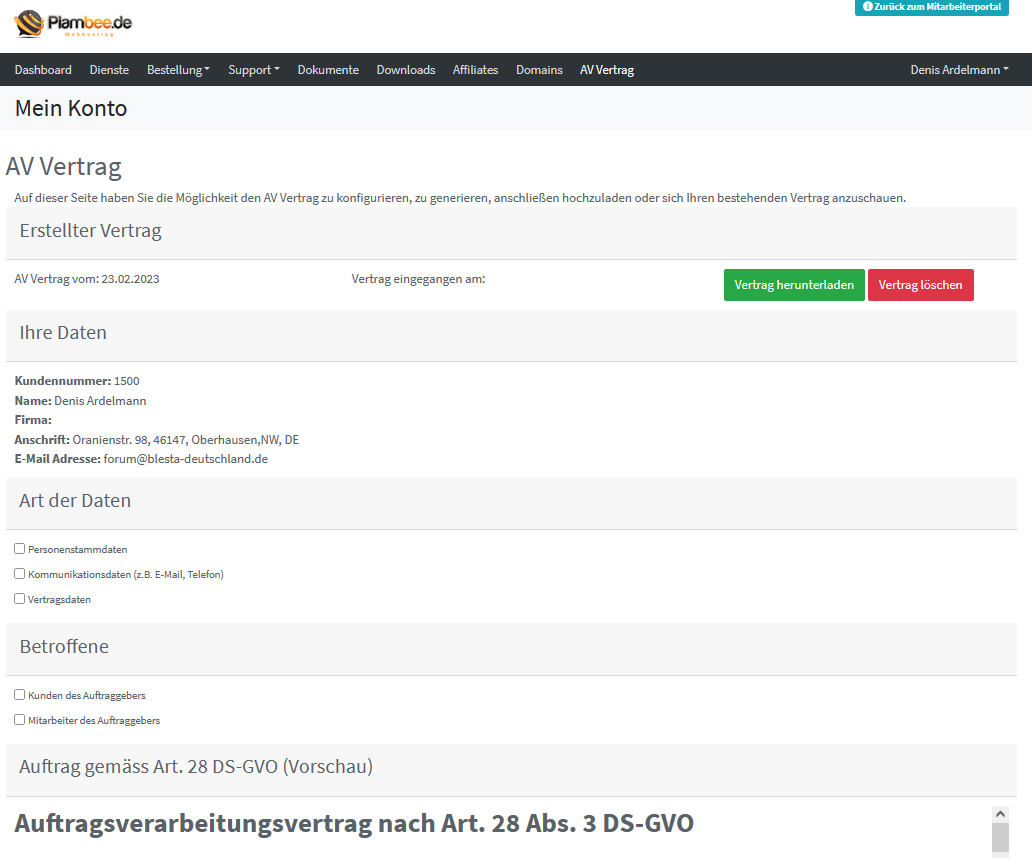Expand the Support dropdown menu
This screenshot has width=1032, height=858.
tap(253, 70)
